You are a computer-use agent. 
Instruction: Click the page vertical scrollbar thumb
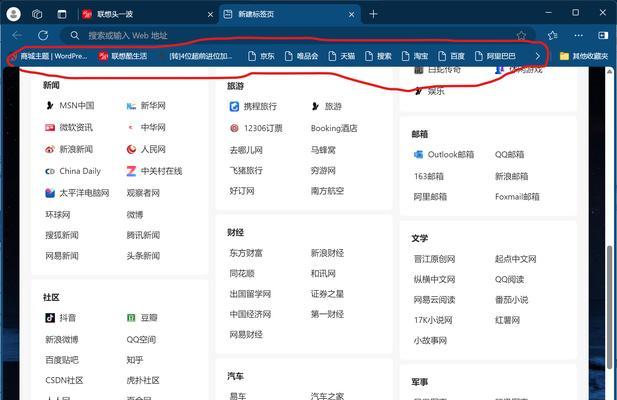tap(610, 307)
